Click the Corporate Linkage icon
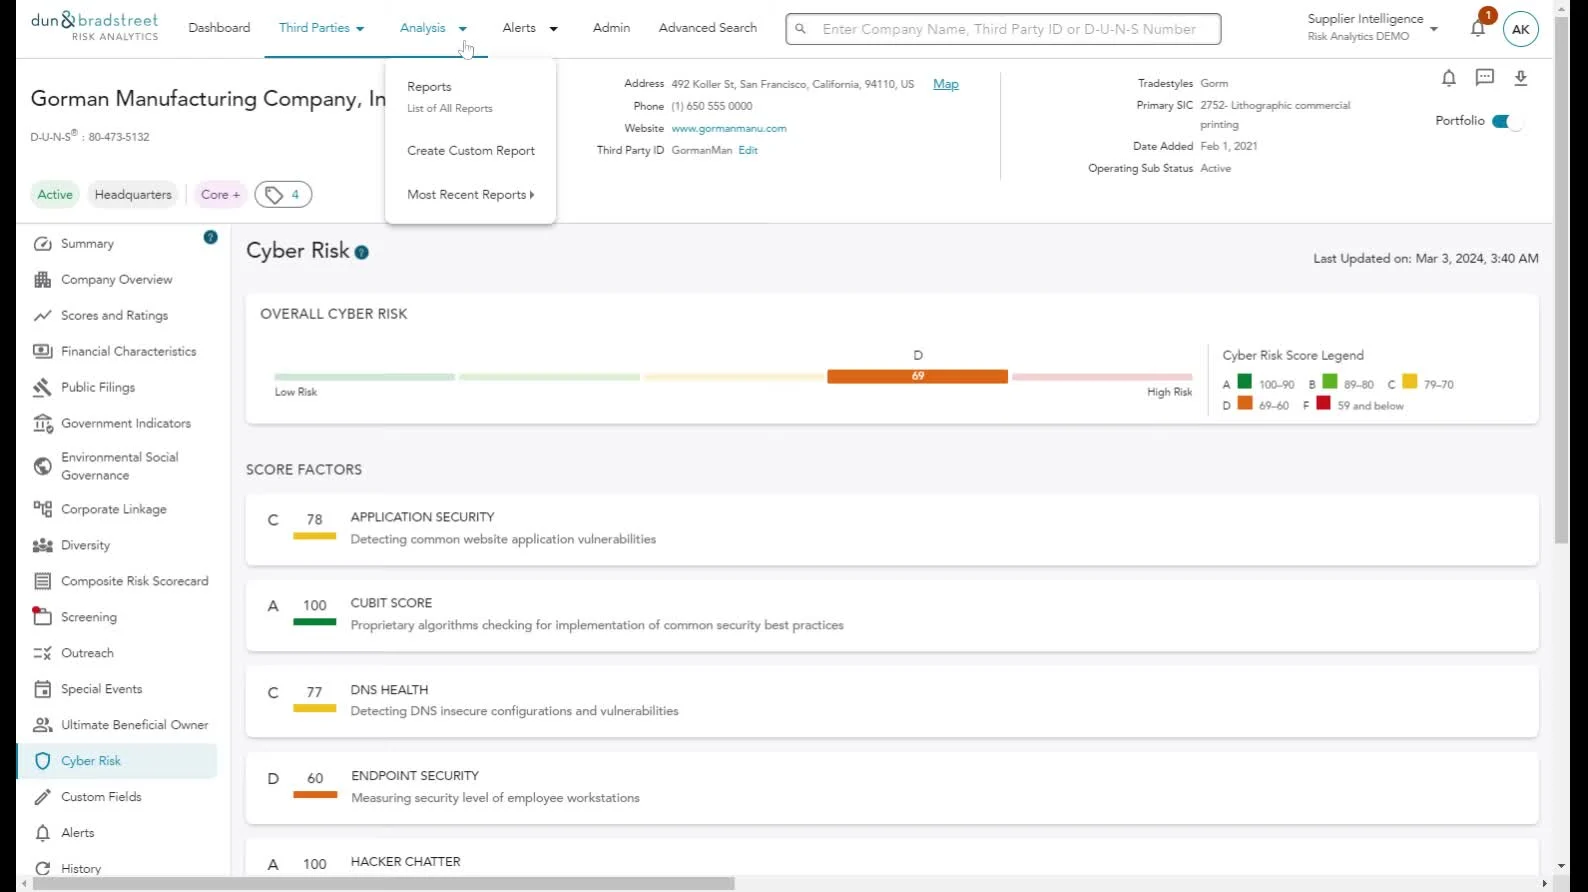The height and width of the screenshot is (892, 1588). (42, 510)
